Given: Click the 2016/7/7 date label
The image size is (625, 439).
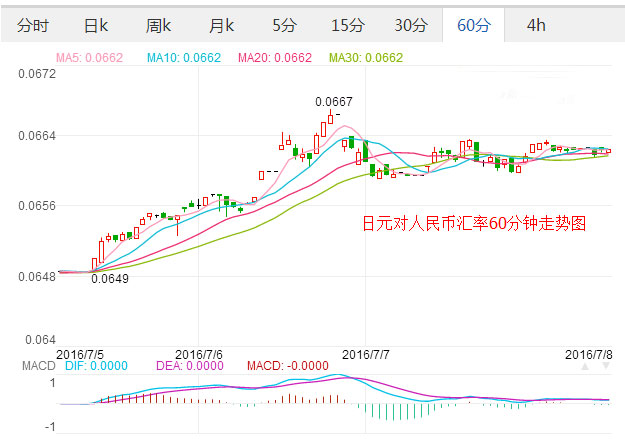Looking at the screenshot, I should click(366, 354).
